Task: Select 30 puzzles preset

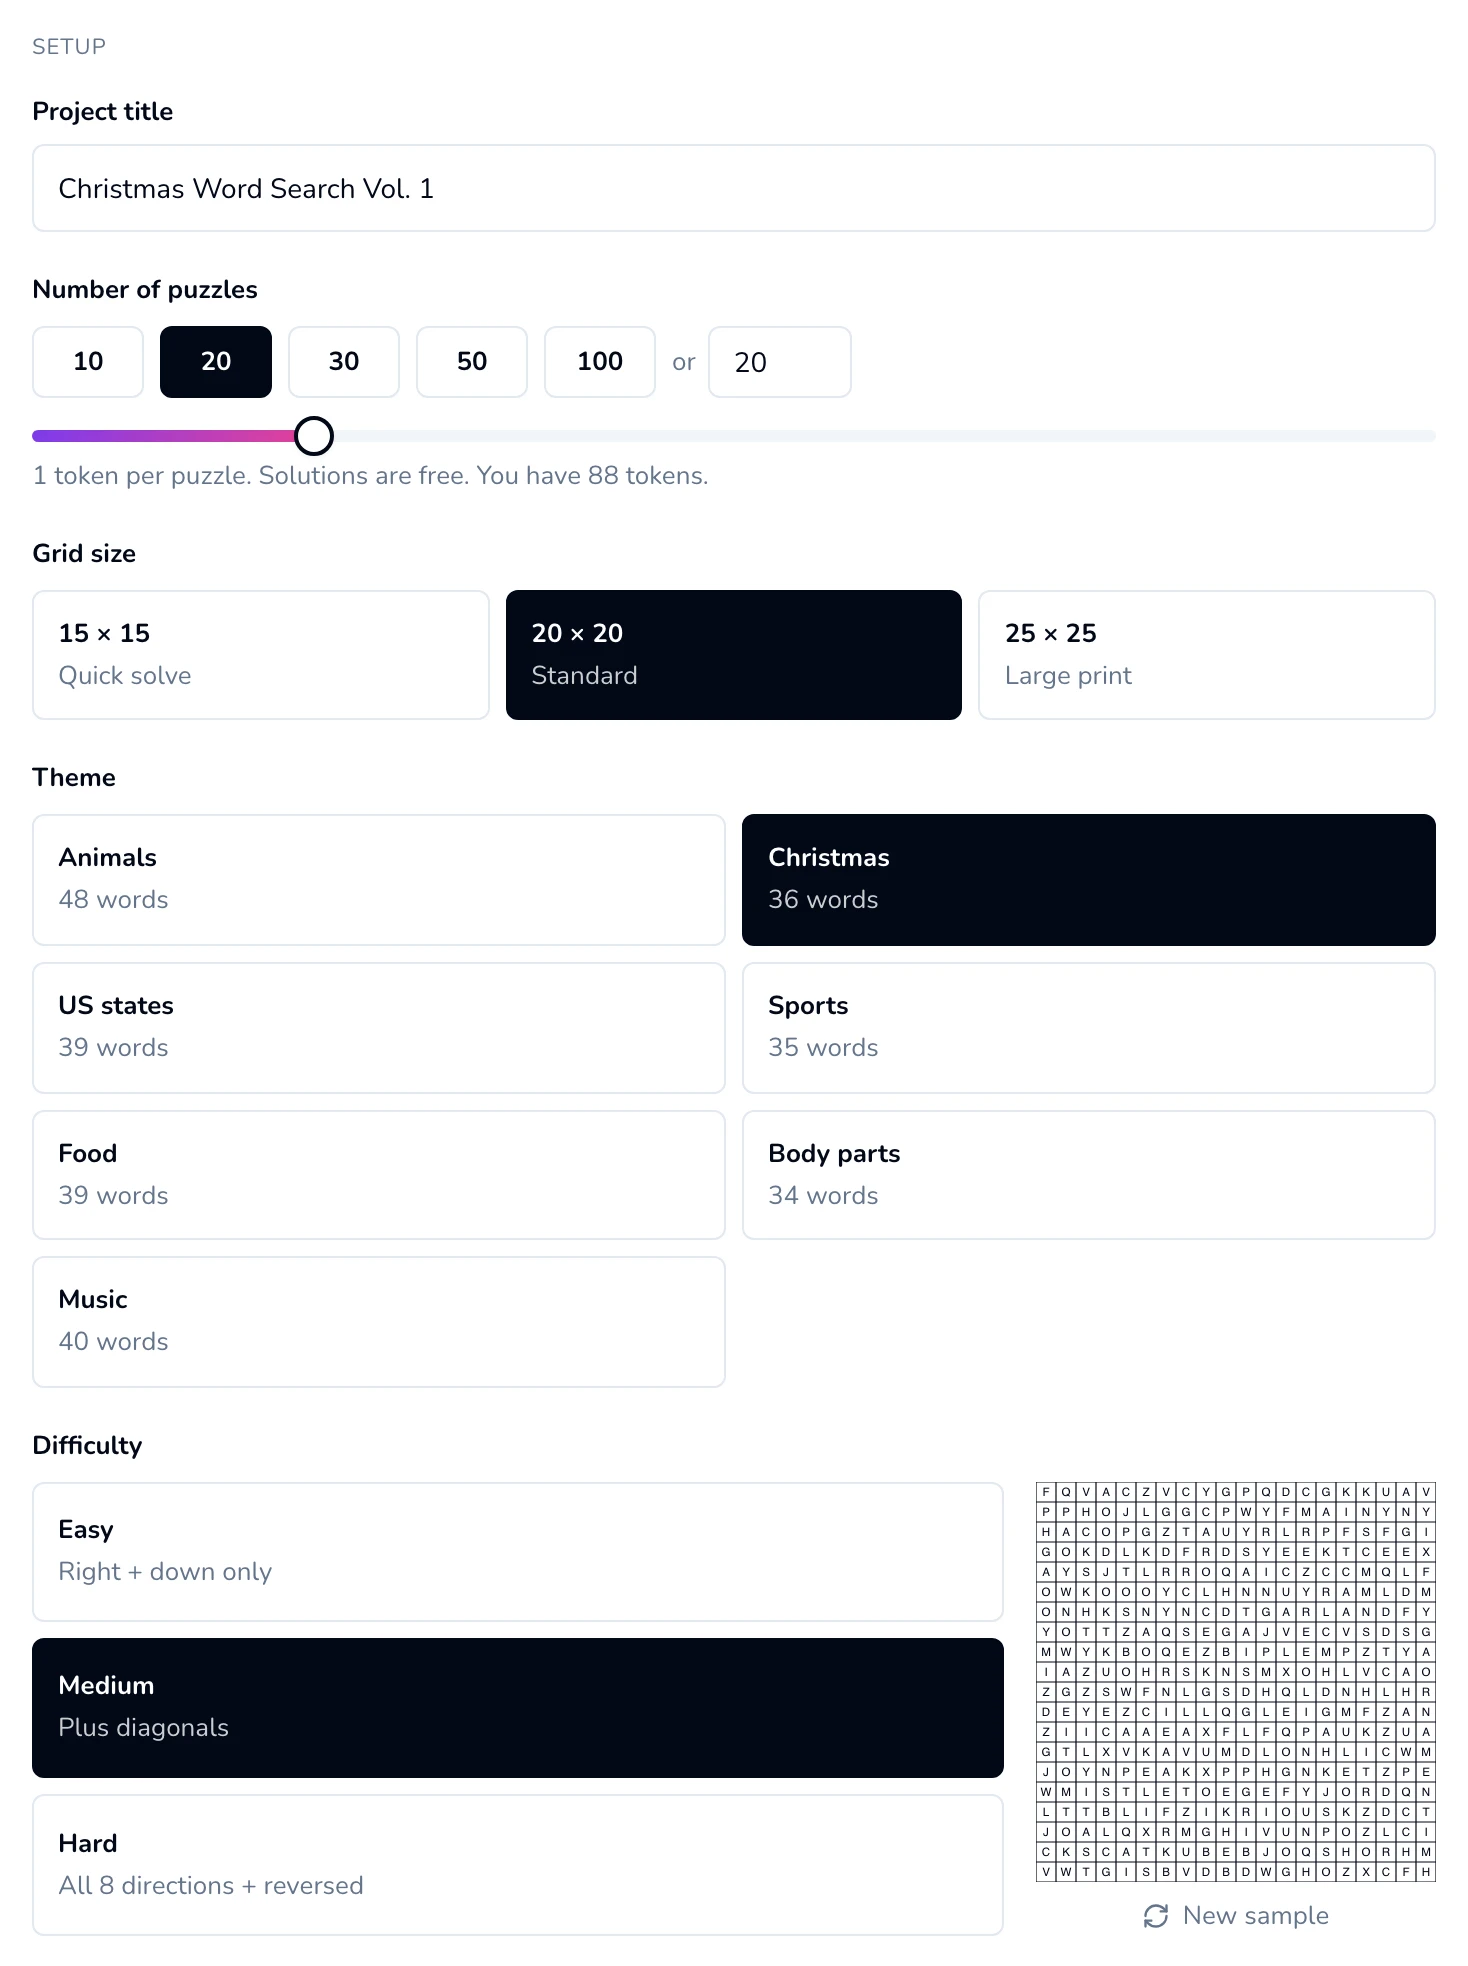Action: 344,362
